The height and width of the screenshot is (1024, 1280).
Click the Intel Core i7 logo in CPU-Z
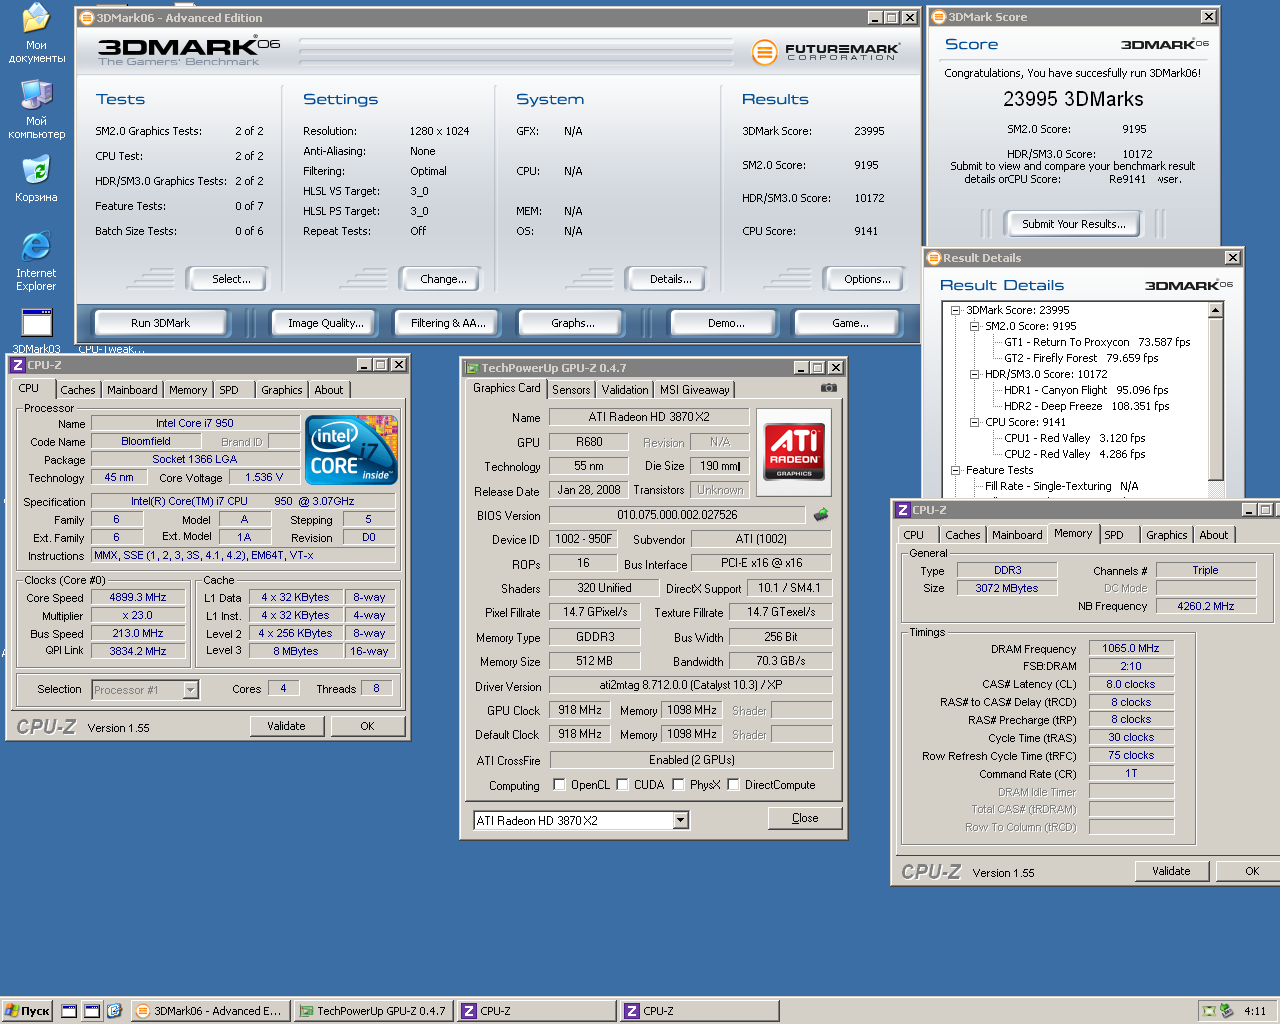click(x=352, y=450)
